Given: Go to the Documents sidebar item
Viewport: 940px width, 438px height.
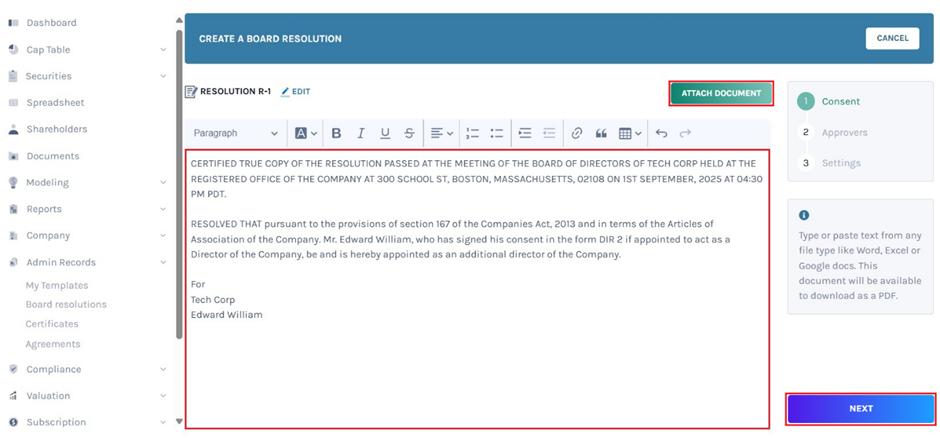Looking at the screenshot, I should 53,156.
